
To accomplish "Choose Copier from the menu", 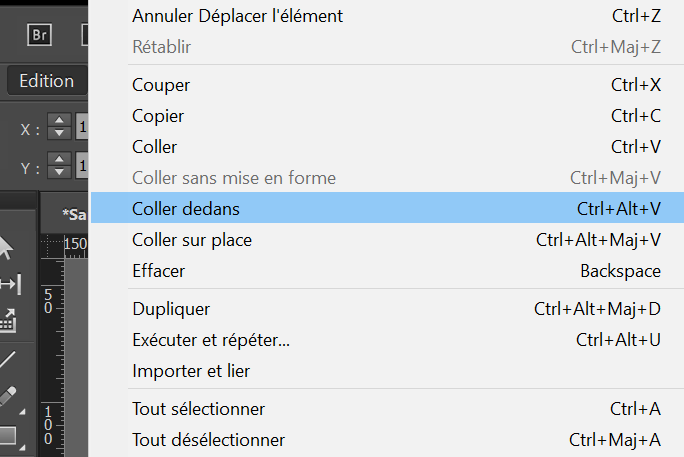I will tap(158, 116).
